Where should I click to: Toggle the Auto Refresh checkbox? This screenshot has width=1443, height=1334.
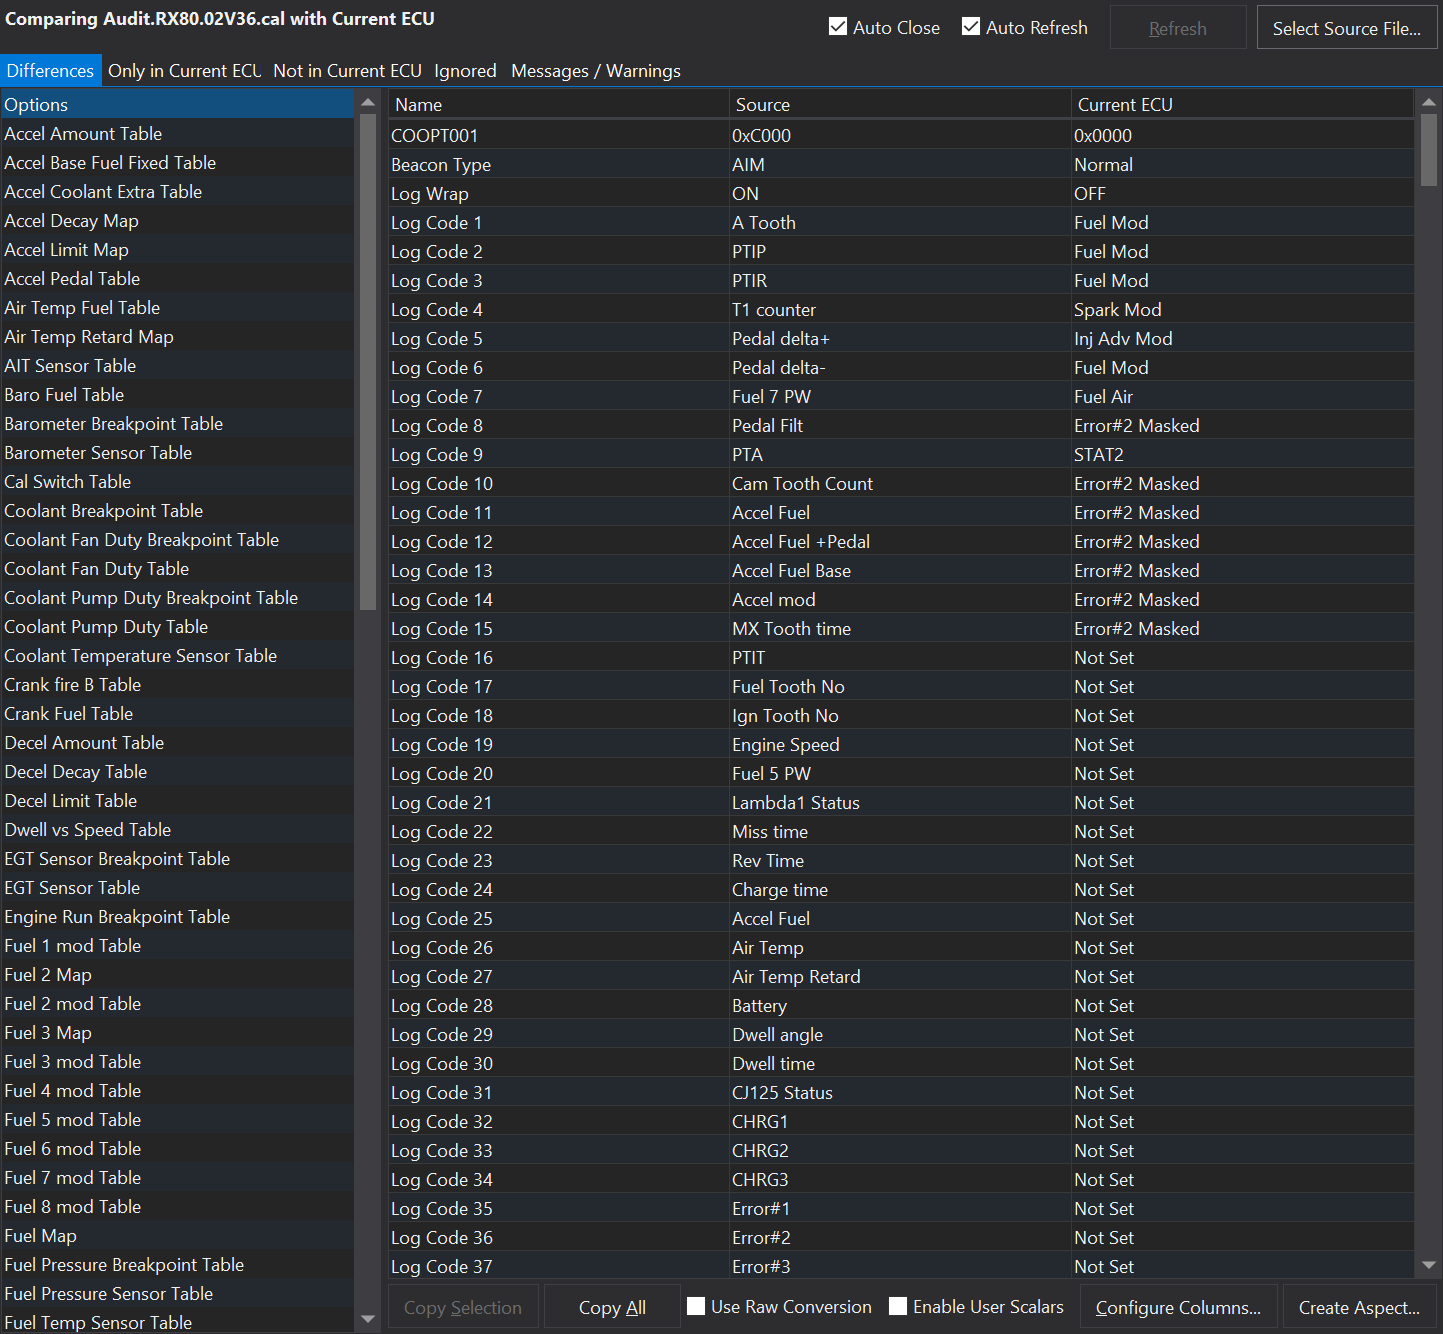[x=971, y=27]
